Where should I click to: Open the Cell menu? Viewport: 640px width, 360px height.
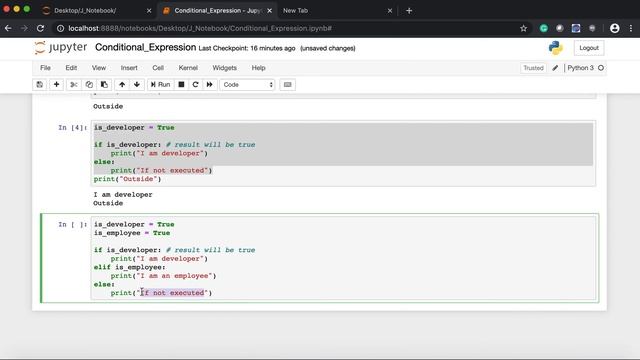coord(158,68)
